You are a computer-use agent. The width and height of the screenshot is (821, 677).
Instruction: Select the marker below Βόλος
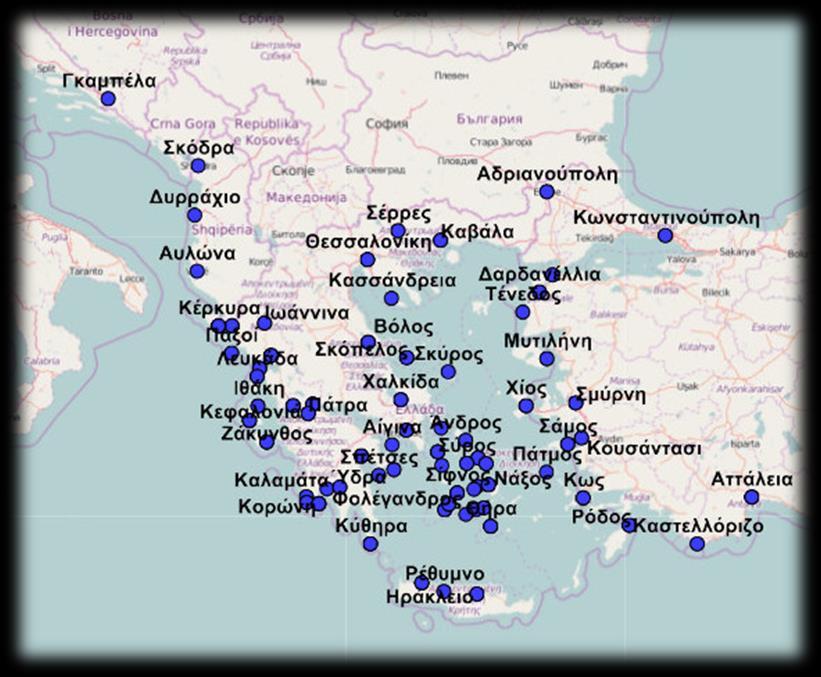368,343
